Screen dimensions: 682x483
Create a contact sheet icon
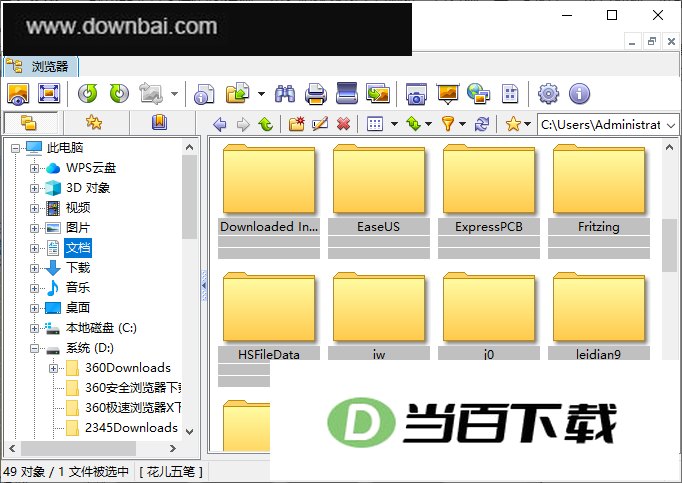[510, 94]
